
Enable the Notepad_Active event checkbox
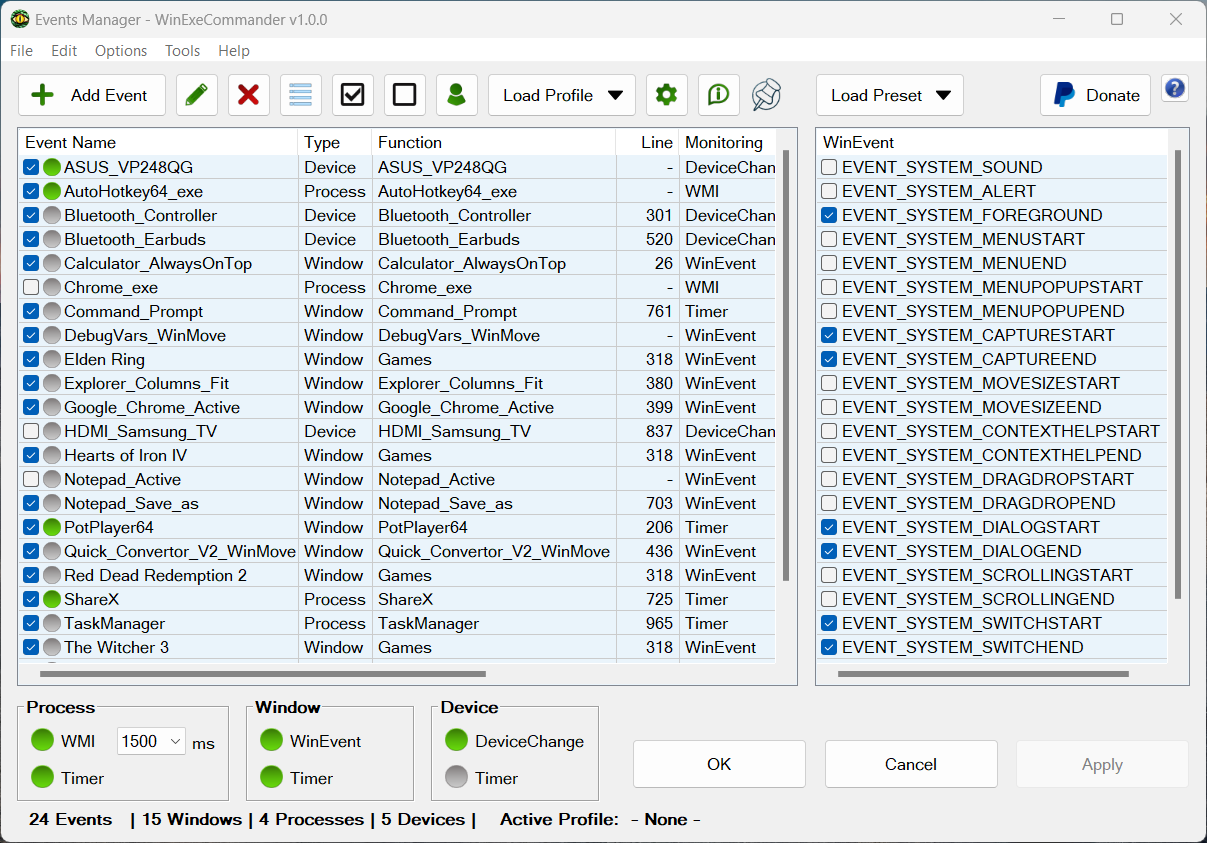point(31,479)
